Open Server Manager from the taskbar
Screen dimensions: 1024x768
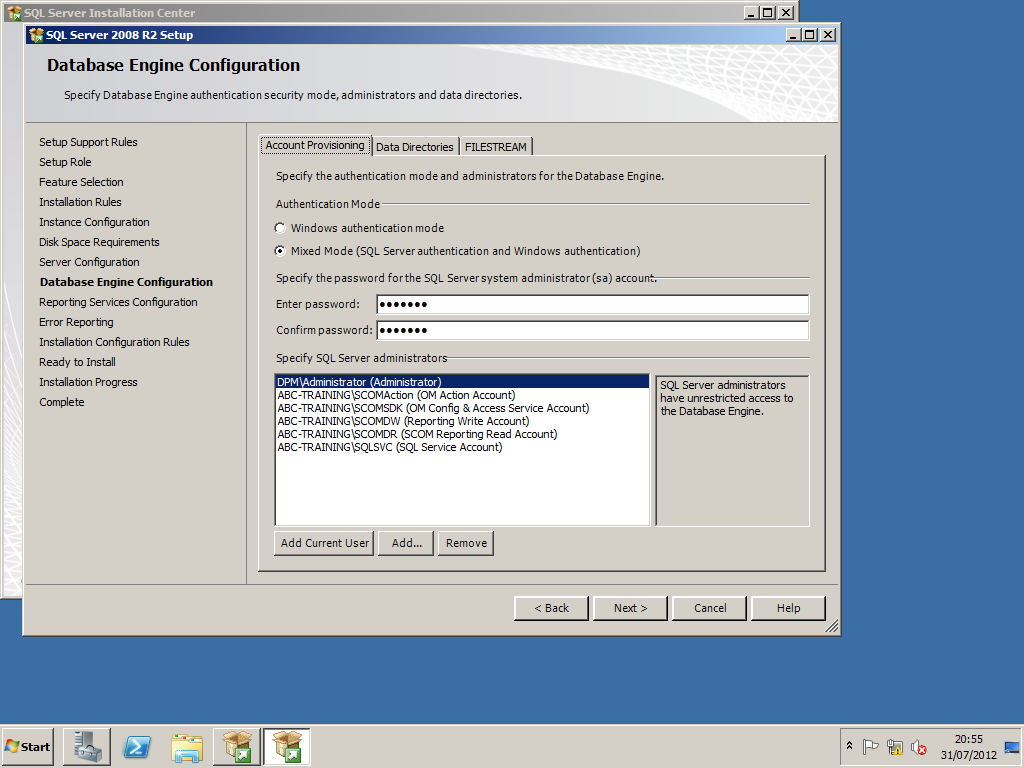[x=87, y=746]
